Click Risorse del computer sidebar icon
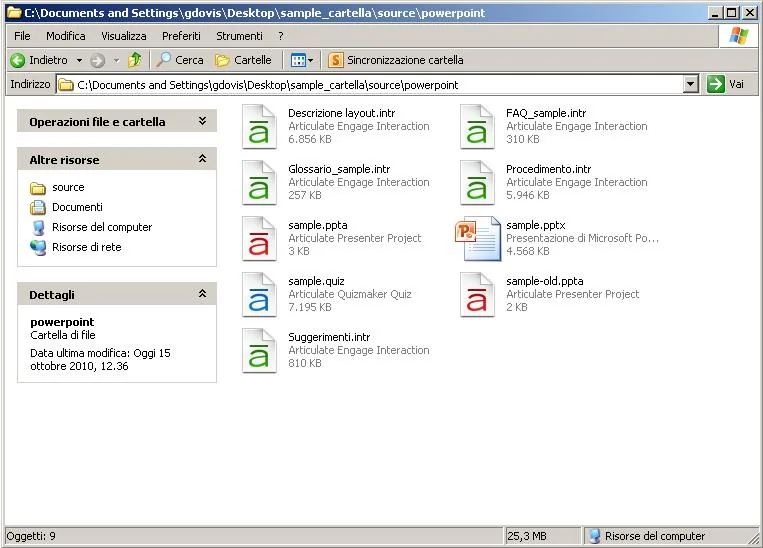Screen dimensions: 763x548 [37, 227]
